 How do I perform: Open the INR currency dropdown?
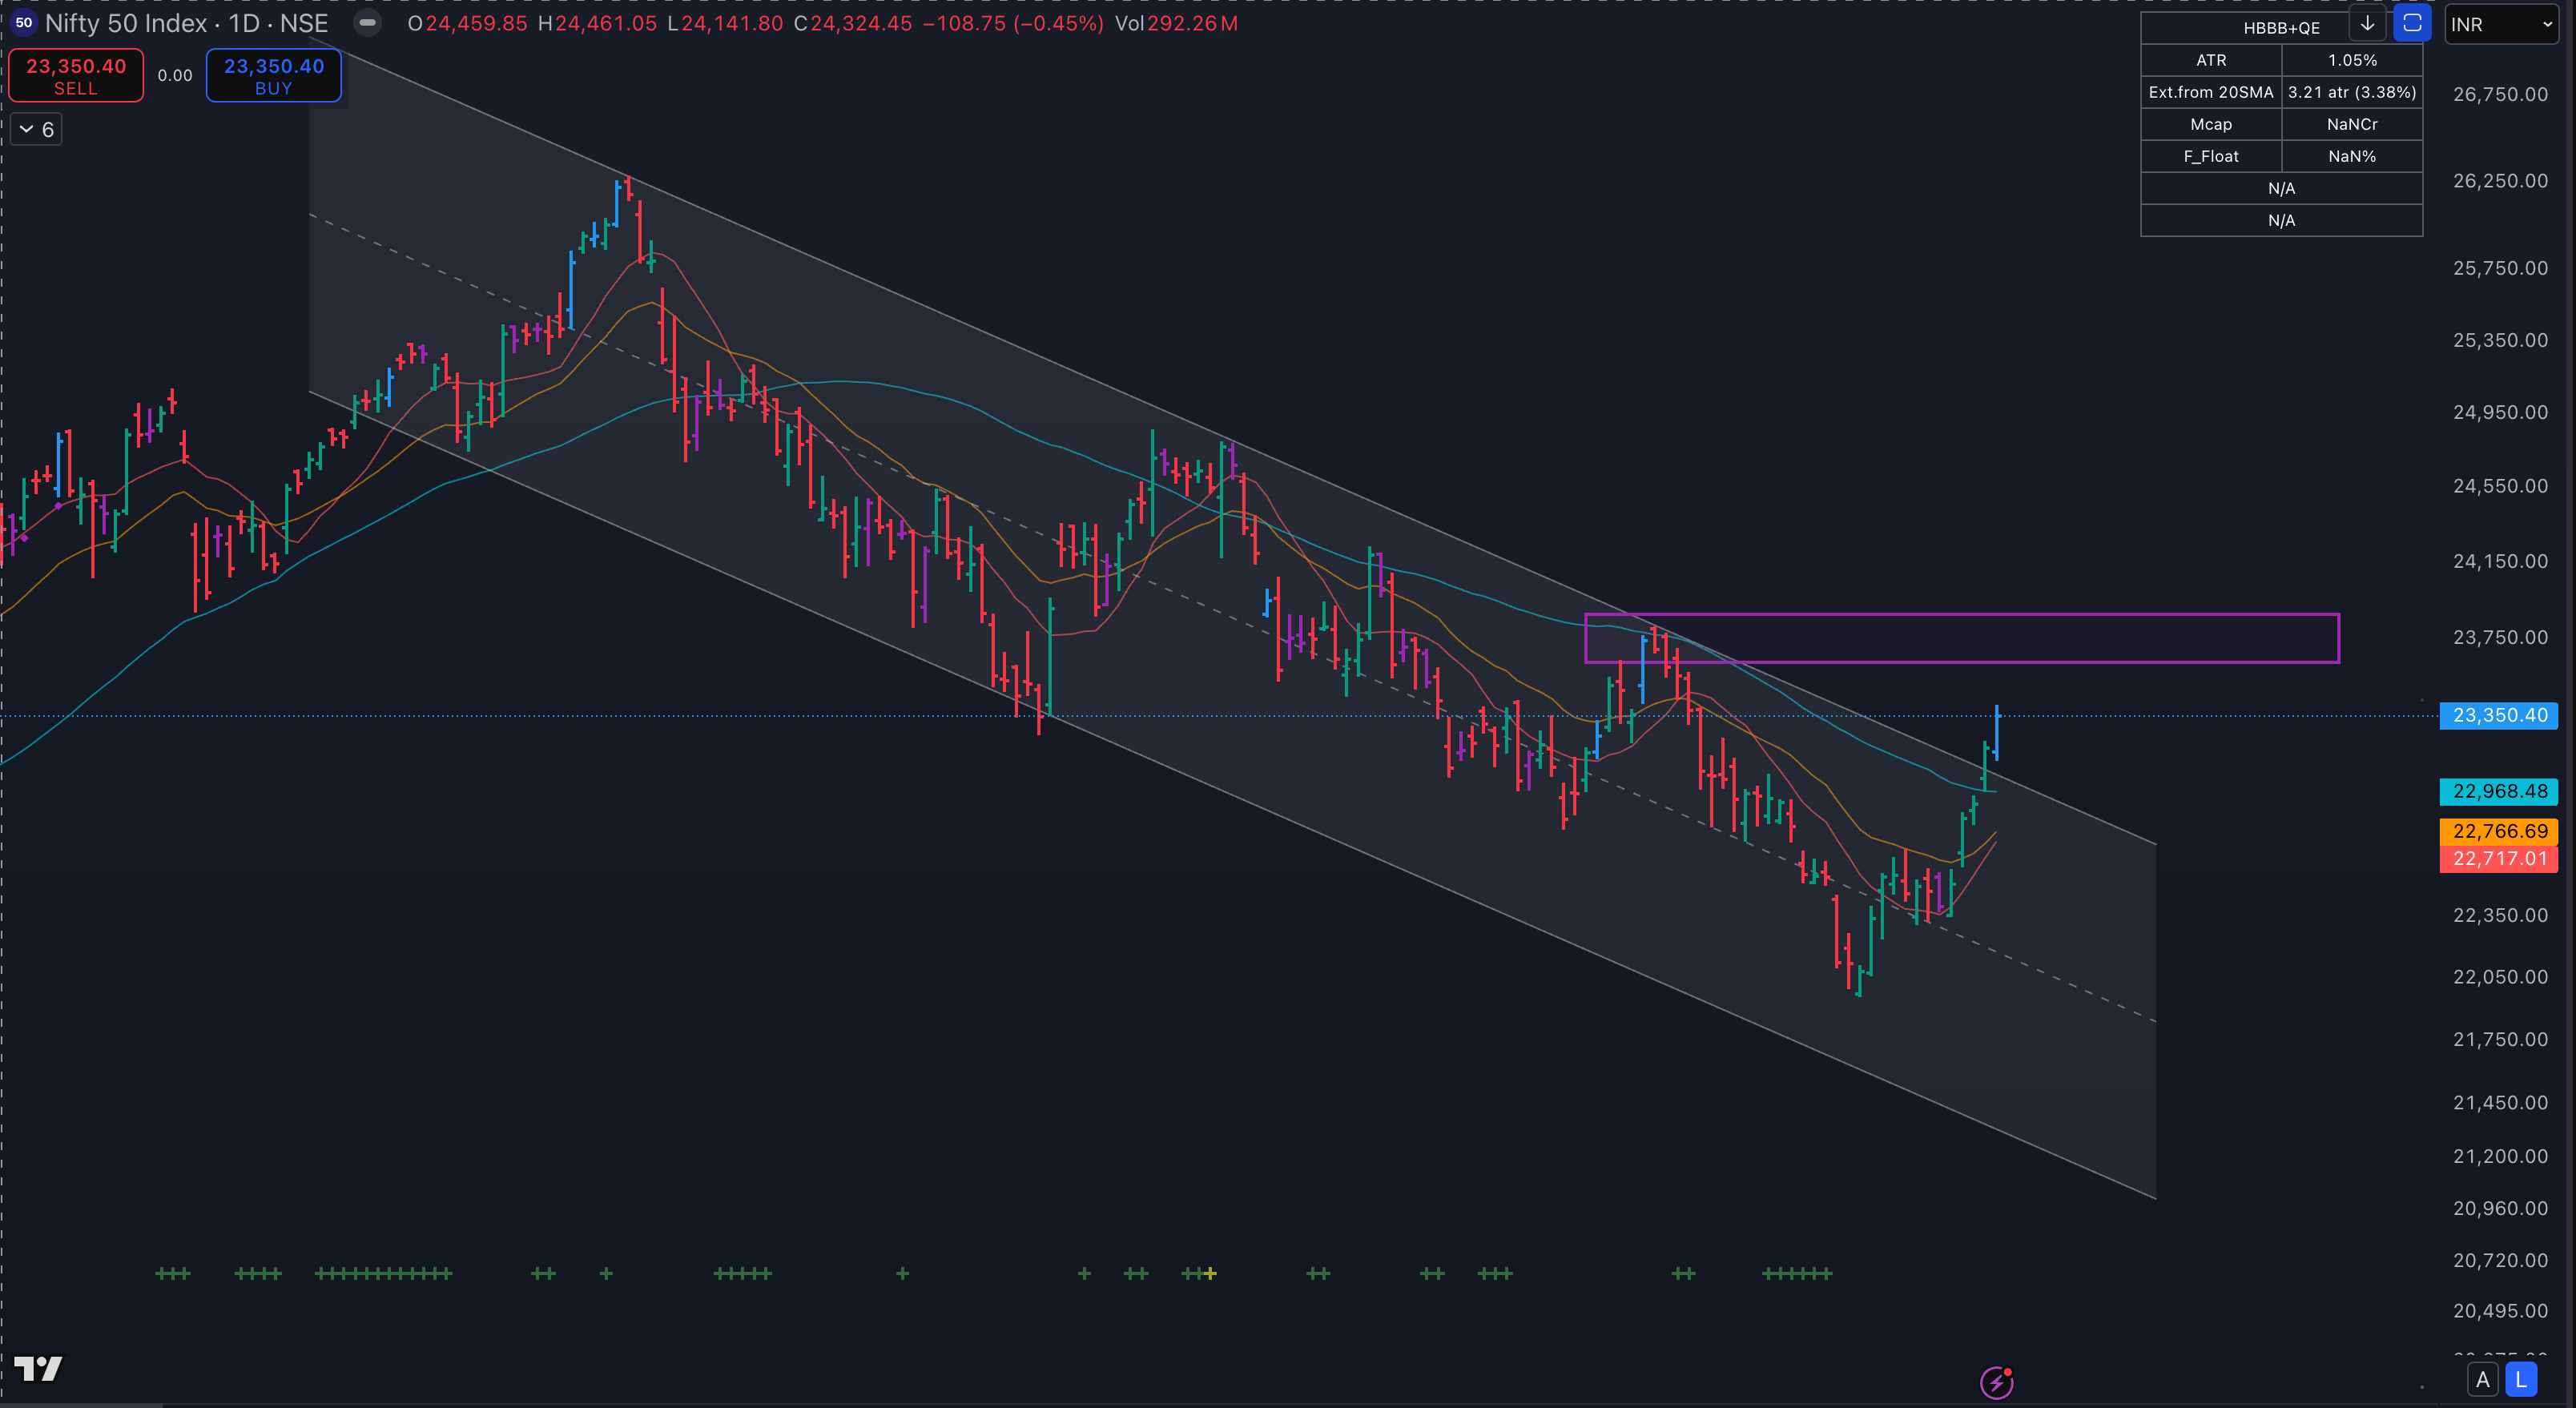(x=2501, y=24)
